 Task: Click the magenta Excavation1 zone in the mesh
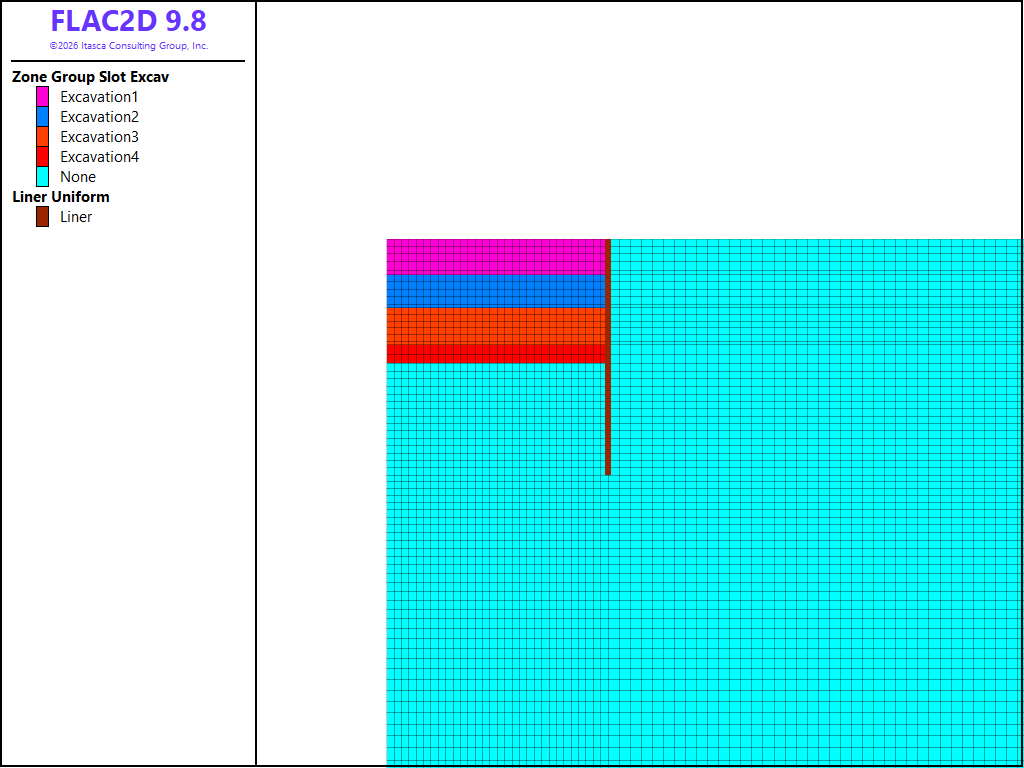pyautogui.click(x=496, y=257)
